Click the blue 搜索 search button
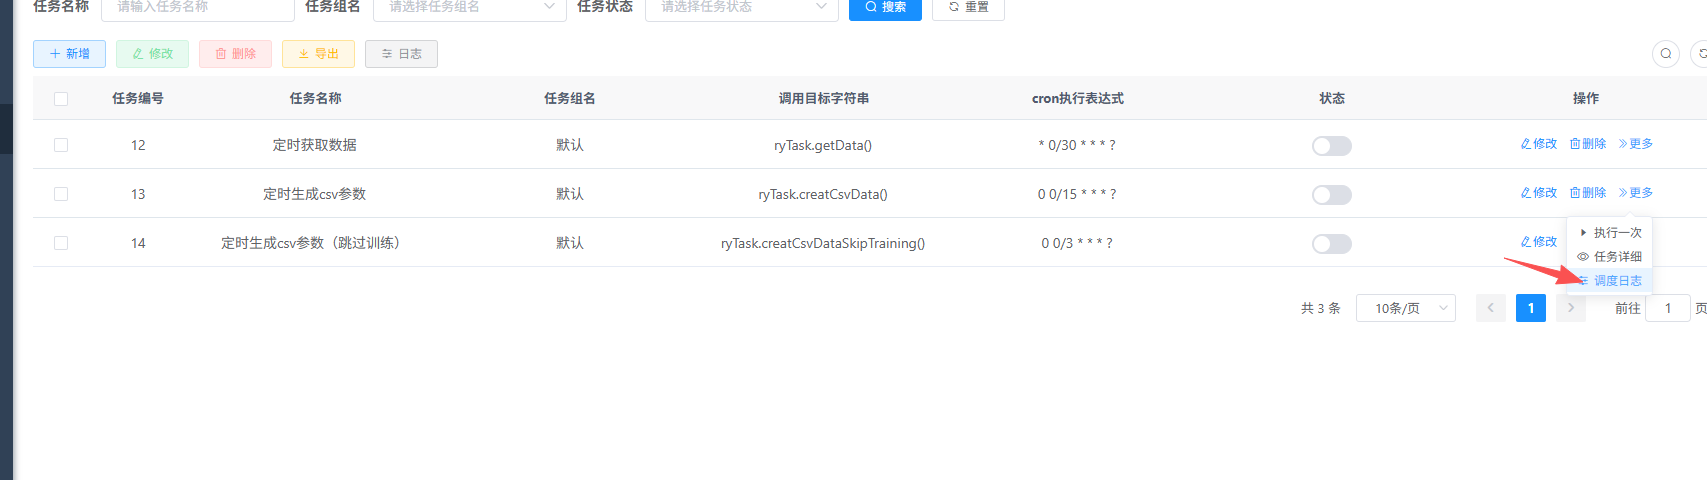This screenshot has width=1707, height=480. click(885, 8)
